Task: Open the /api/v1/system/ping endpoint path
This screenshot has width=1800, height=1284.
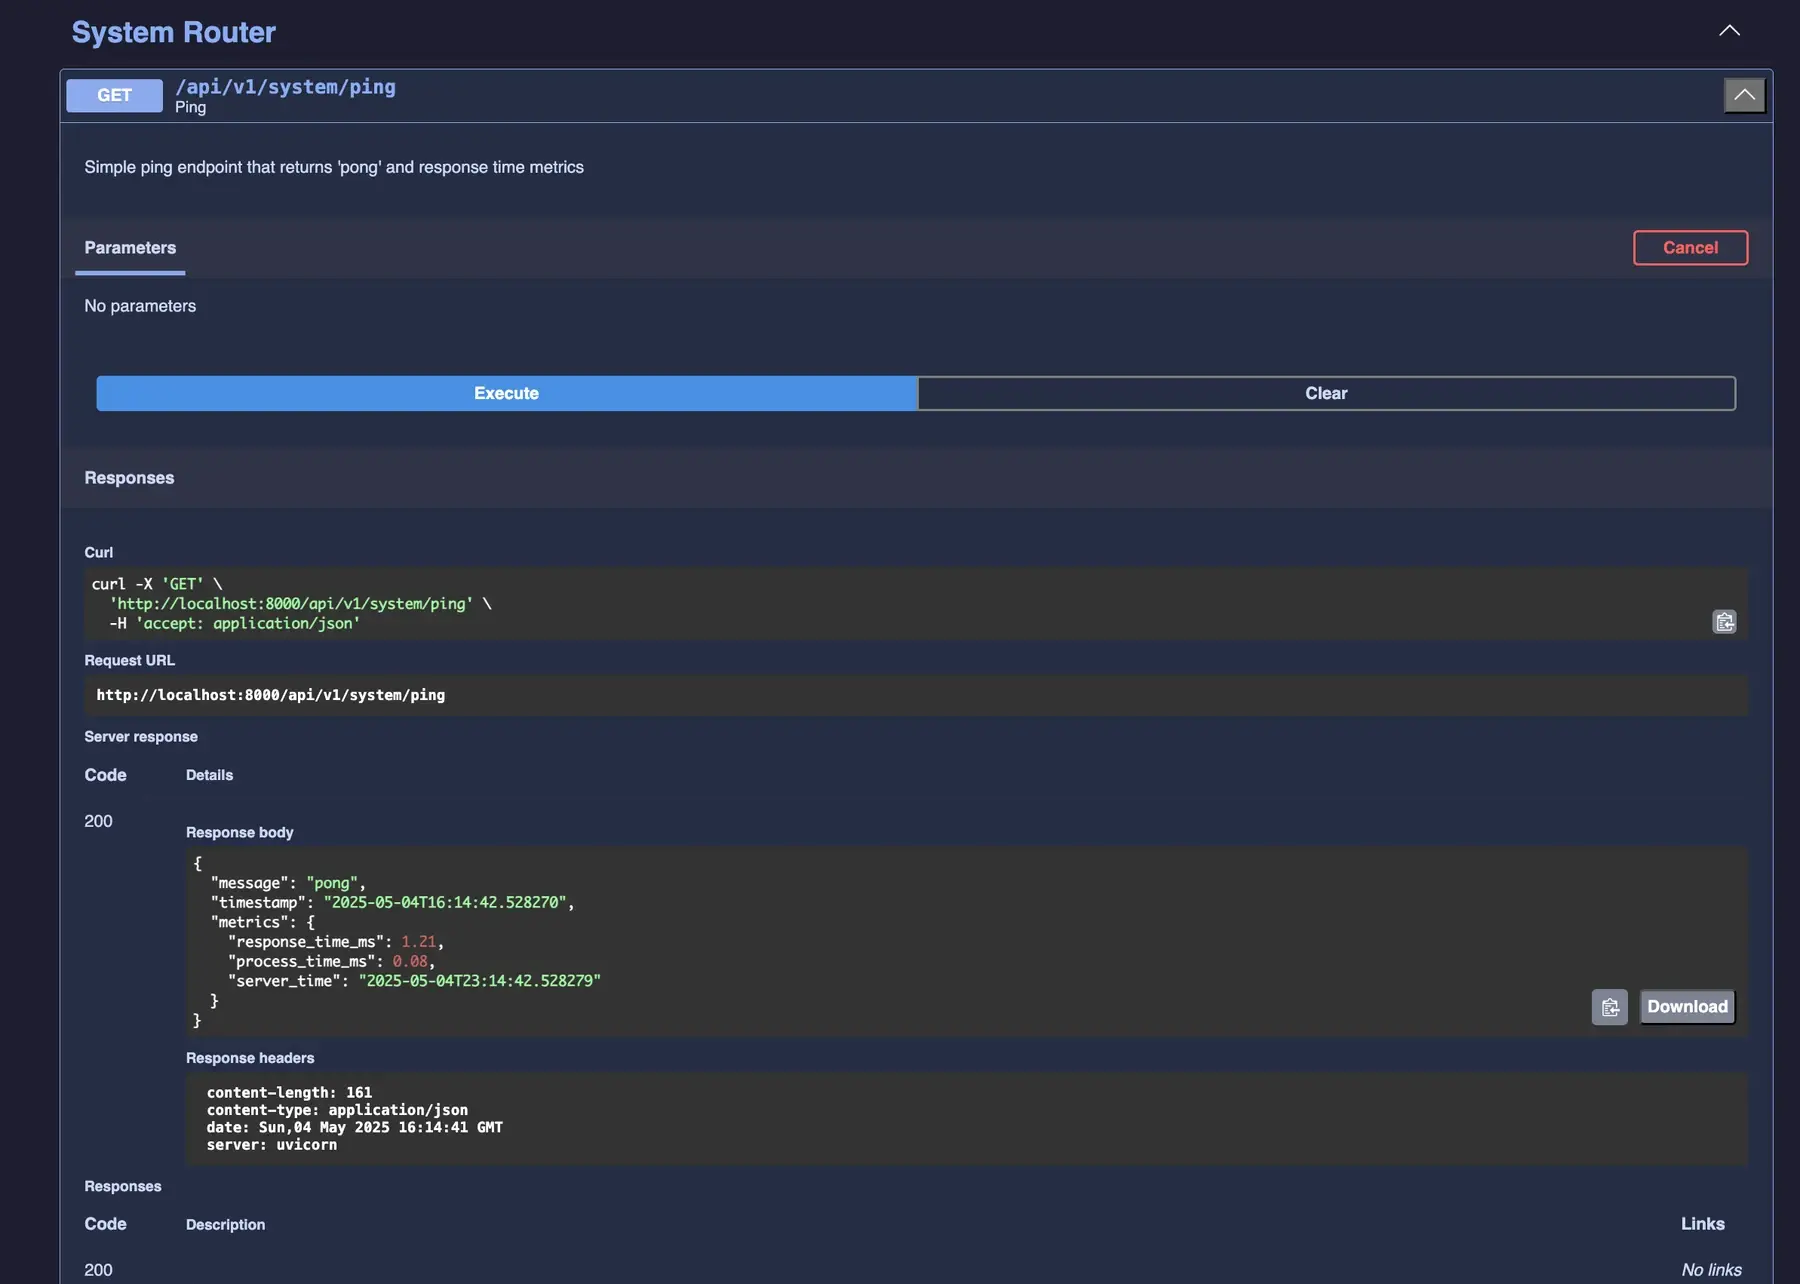Action: coord(285,87)
